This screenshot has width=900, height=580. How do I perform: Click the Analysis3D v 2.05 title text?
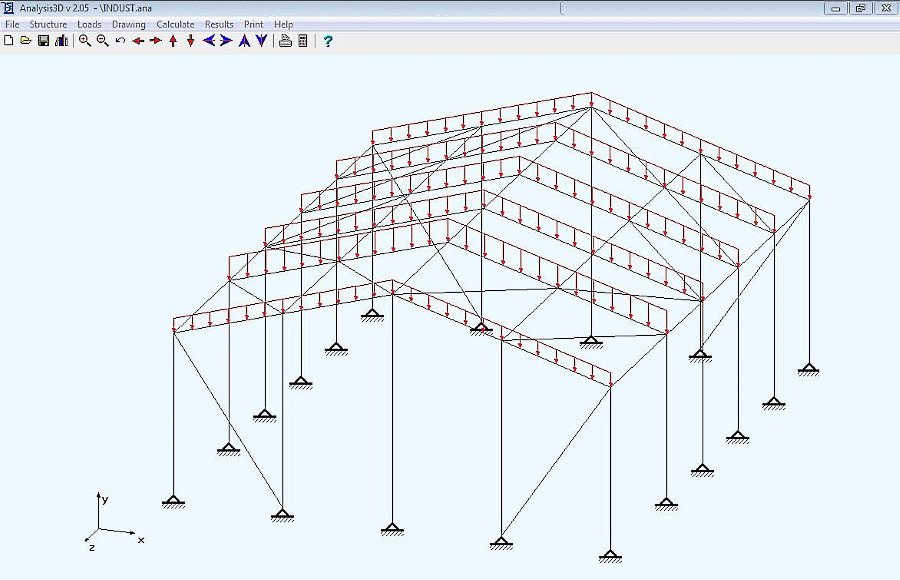pyautogui.click(x=55, y=8)
